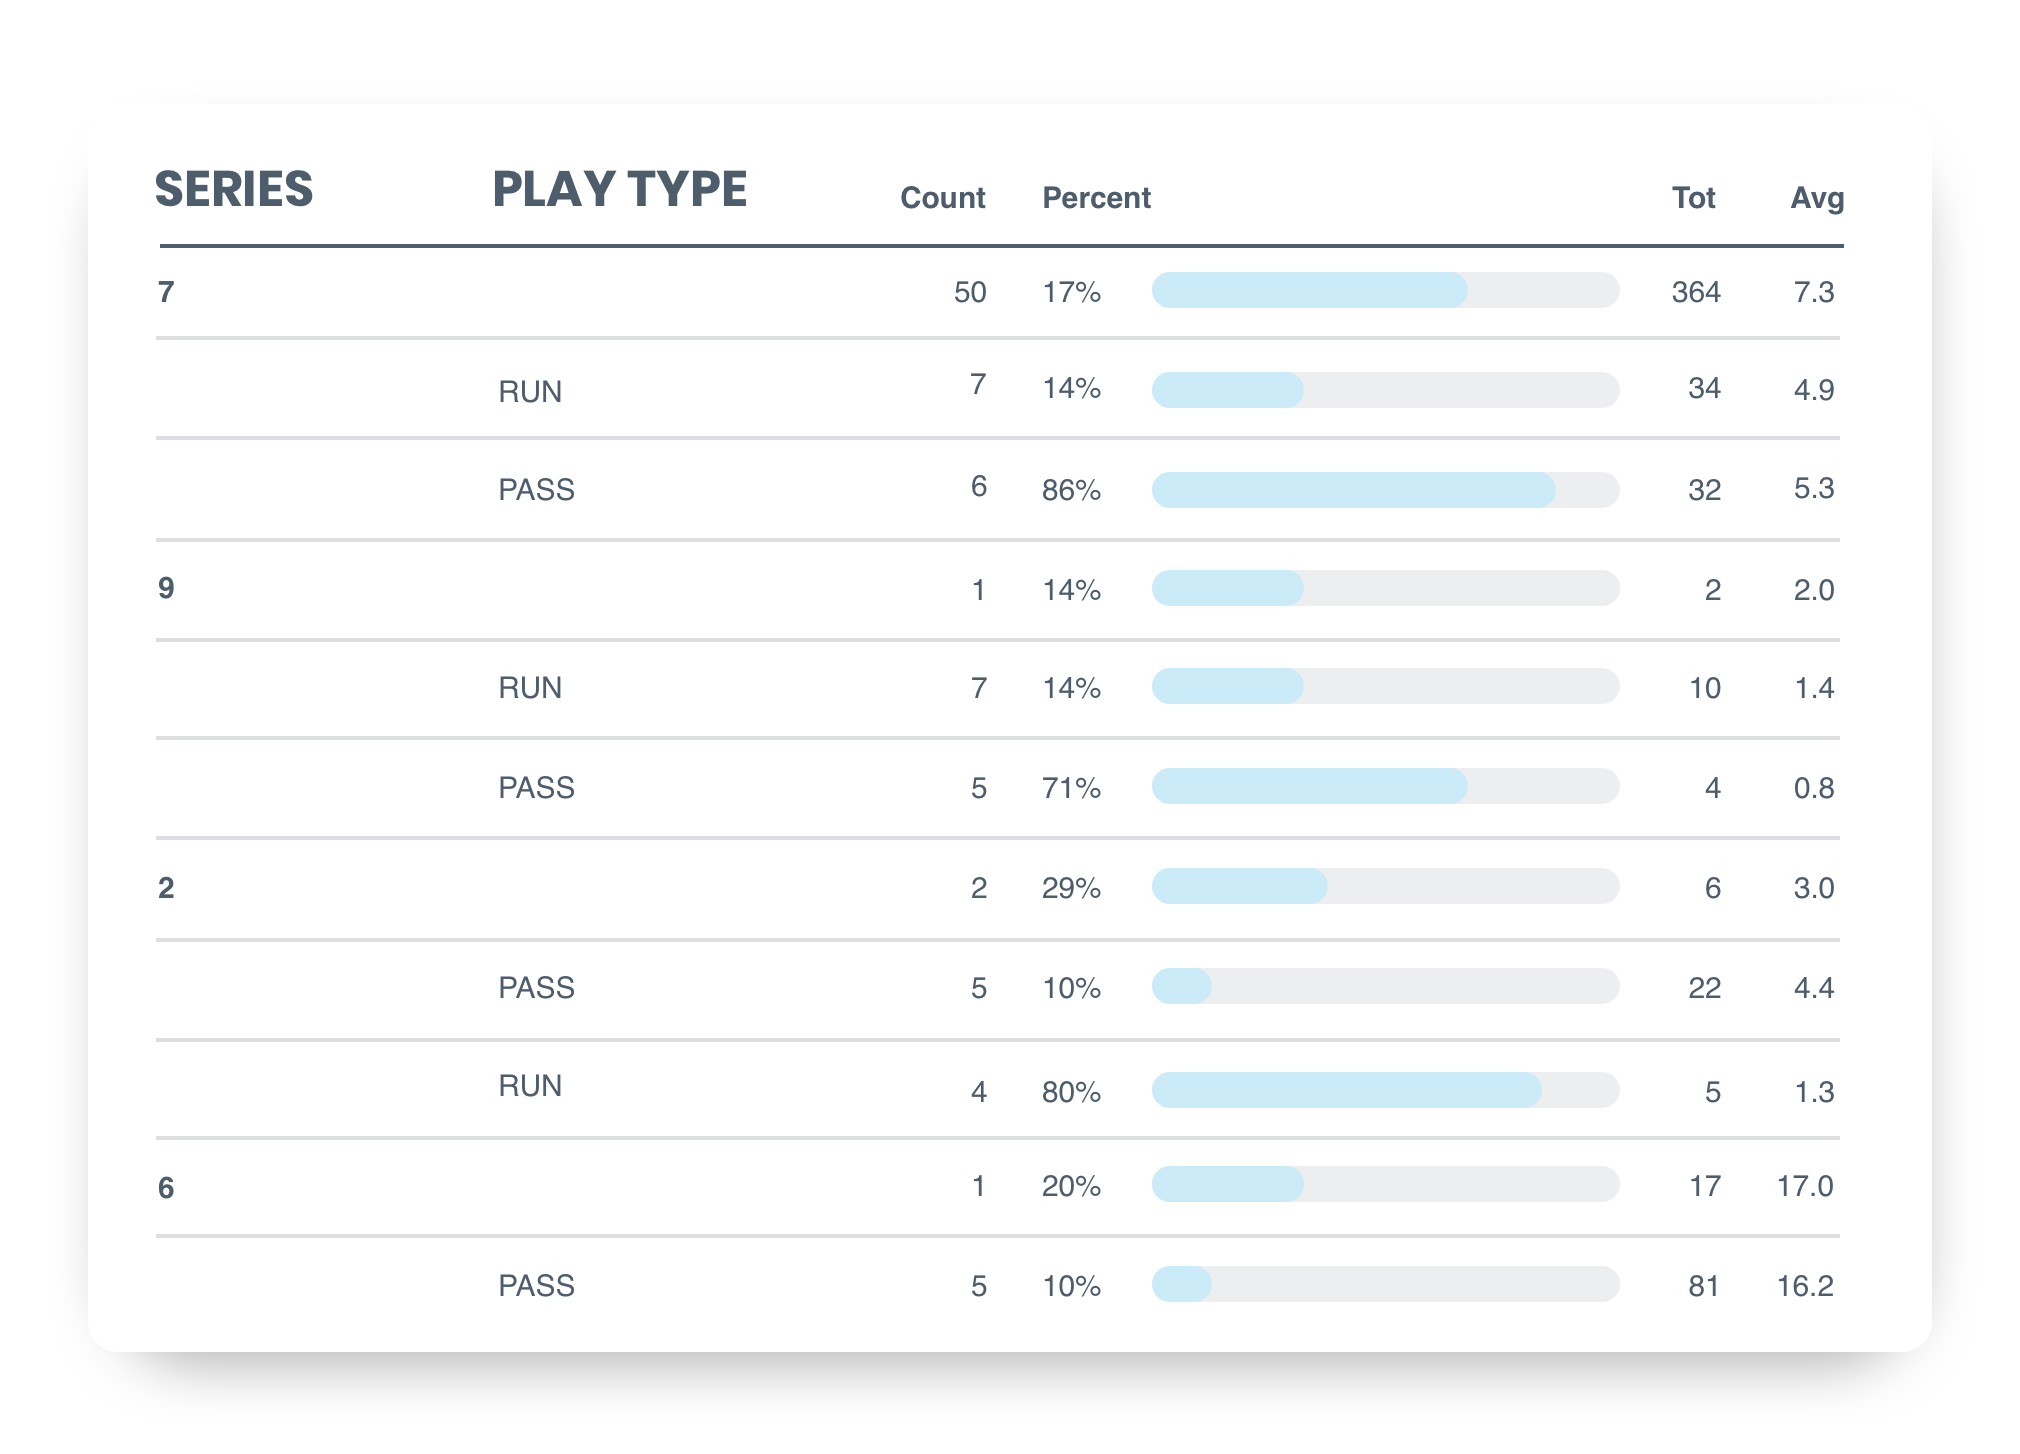Select series 9 row label
The width and height of the screenshot is (2020, 1454).
coord(166,588)
